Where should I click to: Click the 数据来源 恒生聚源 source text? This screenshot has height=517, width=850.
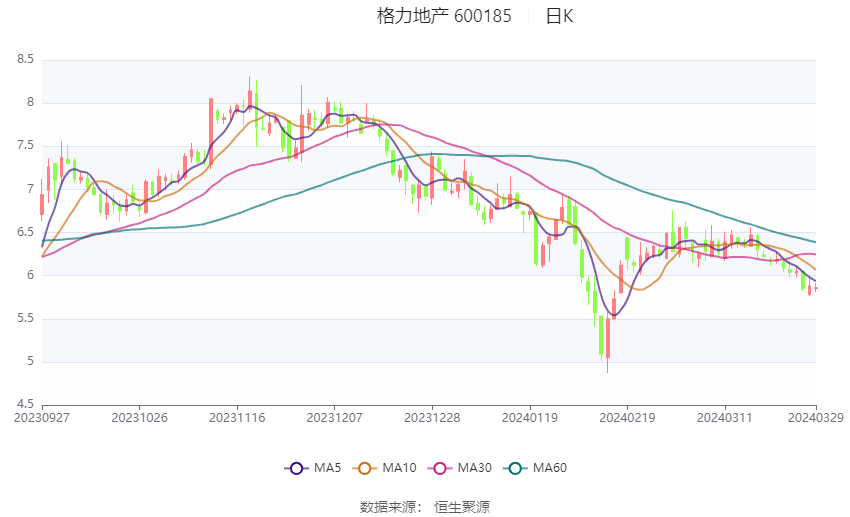click(x=425, y=507)
